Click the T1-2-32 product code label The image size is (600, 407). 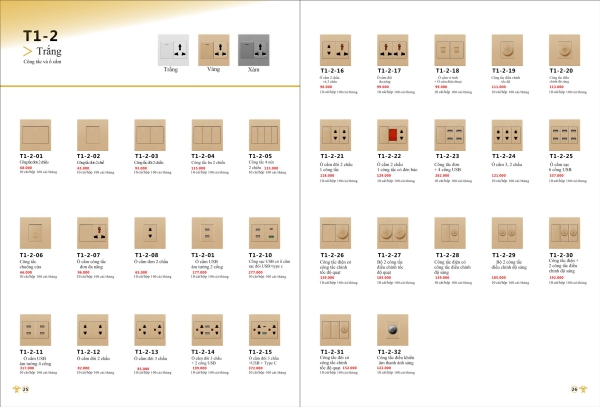pos(389,352)
